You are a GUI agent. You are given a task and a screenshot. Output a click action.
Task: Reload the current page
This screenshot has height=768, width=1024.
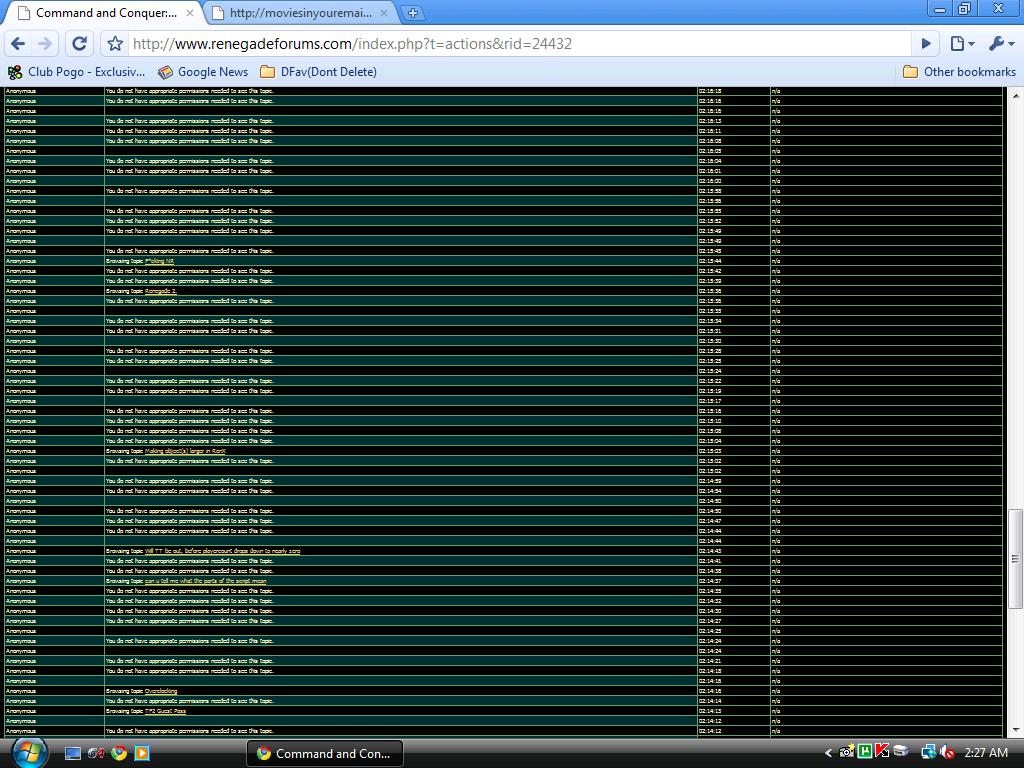(79, 43)
